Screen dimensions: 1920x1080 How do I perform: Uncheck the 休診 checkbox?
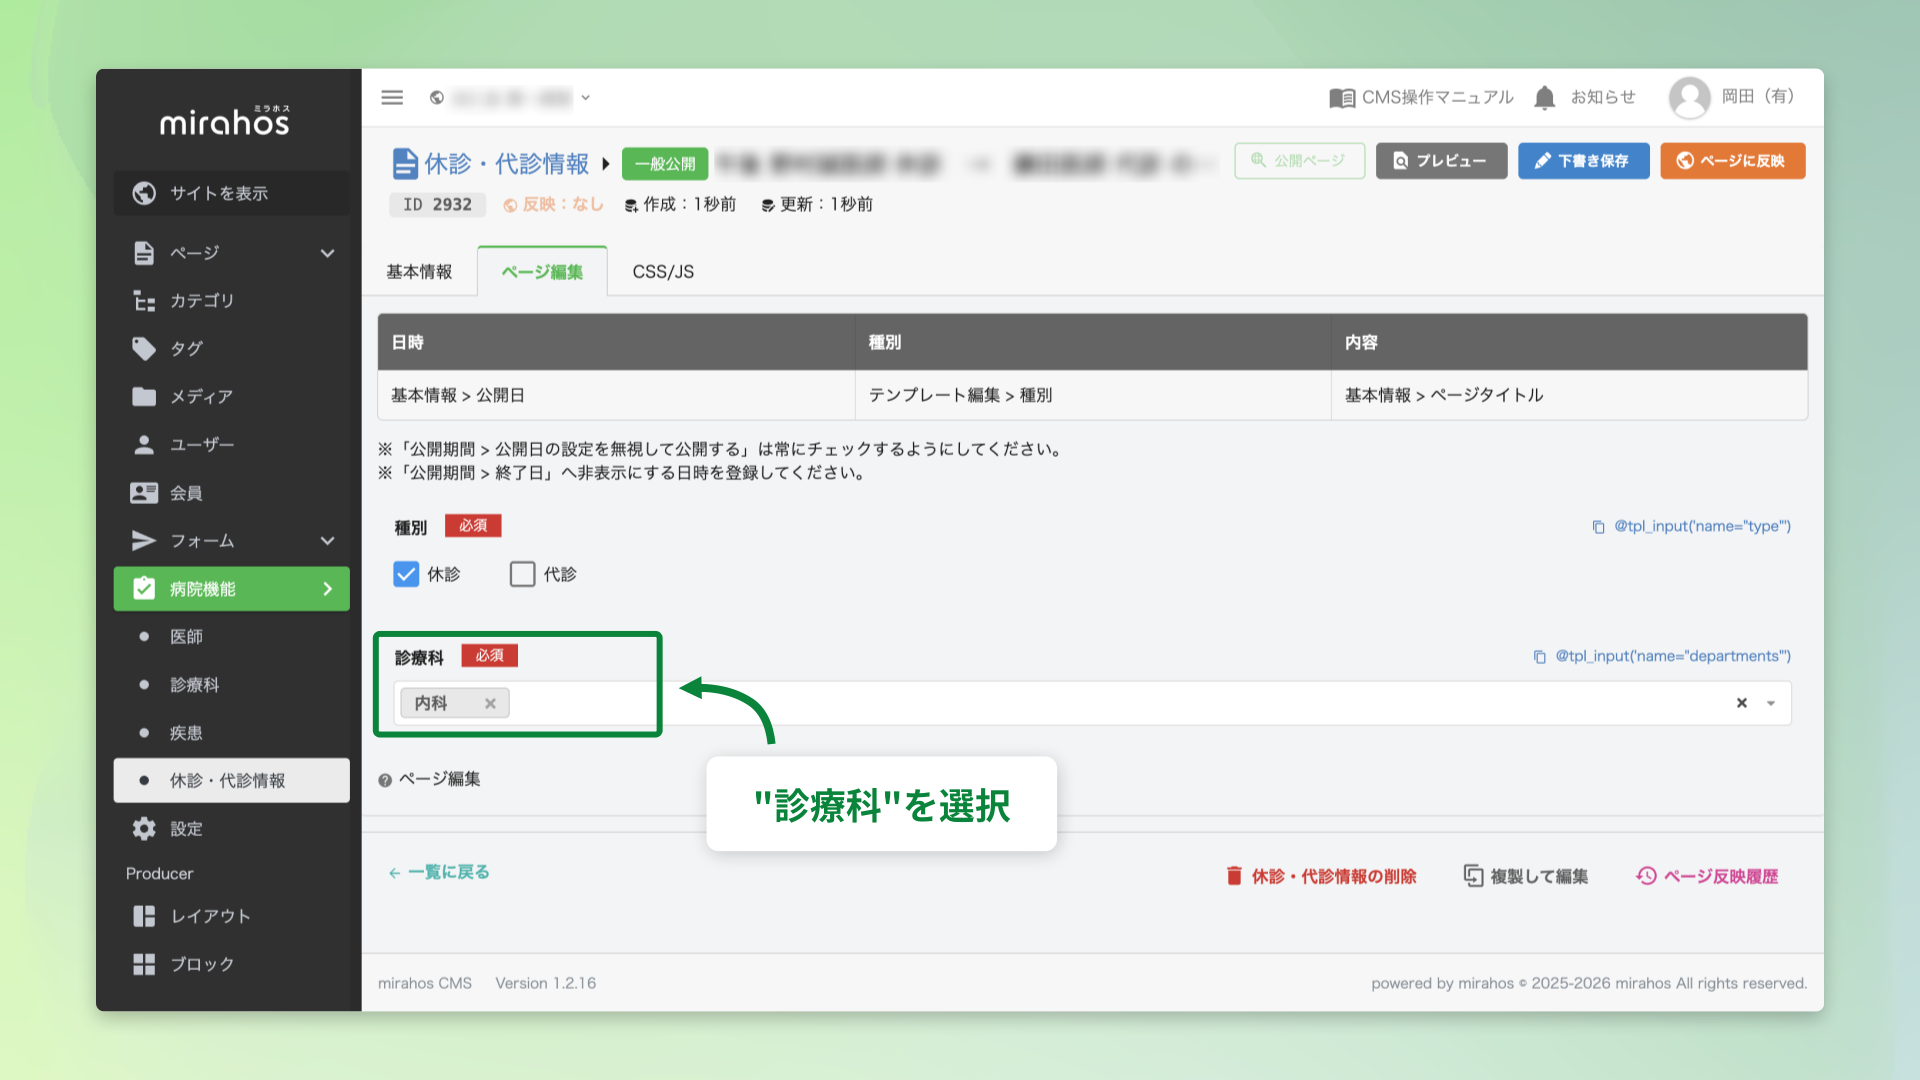(x=406, y=574)
